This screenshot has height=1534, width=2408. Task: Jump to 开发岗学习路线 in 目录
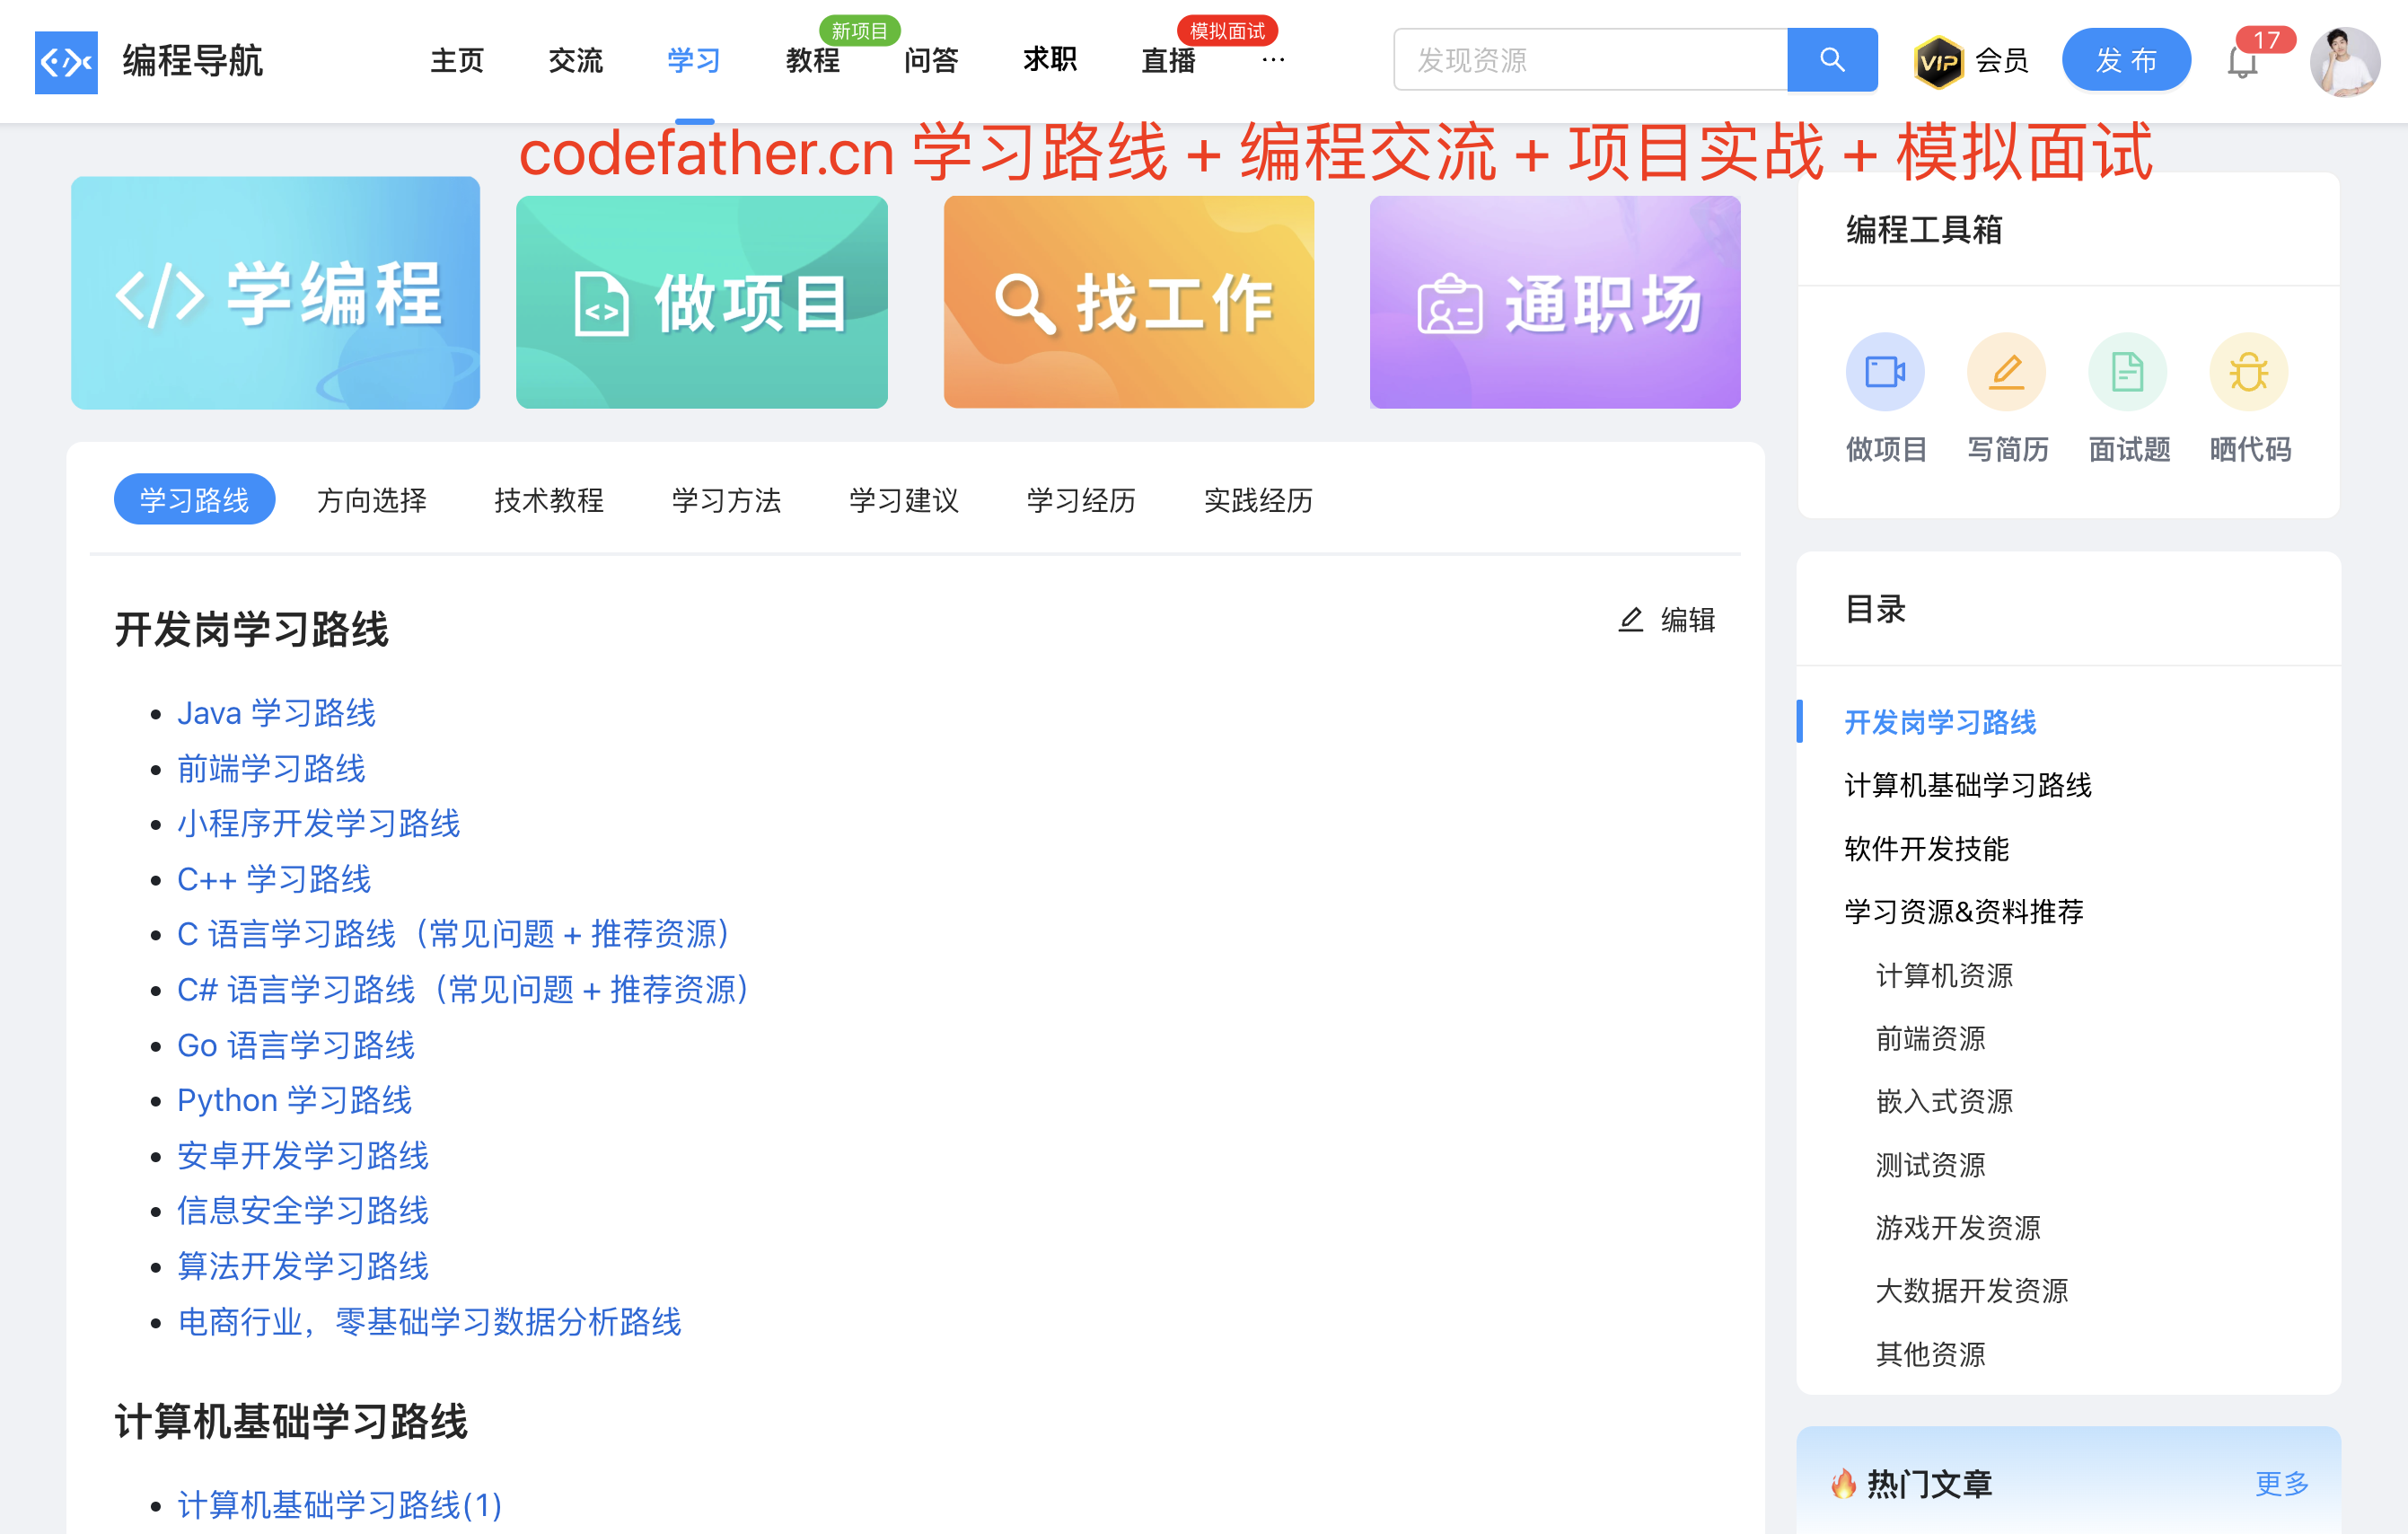click(1940, 722)
